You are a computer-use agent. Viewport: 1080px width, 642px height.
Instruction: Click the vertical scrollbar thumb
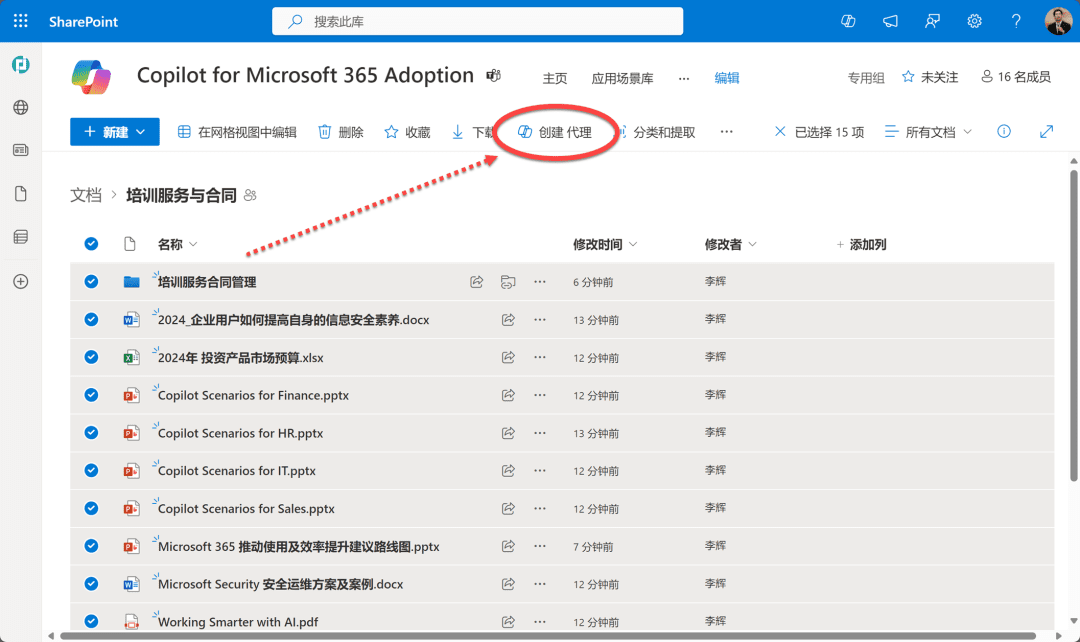point(1074,325)
